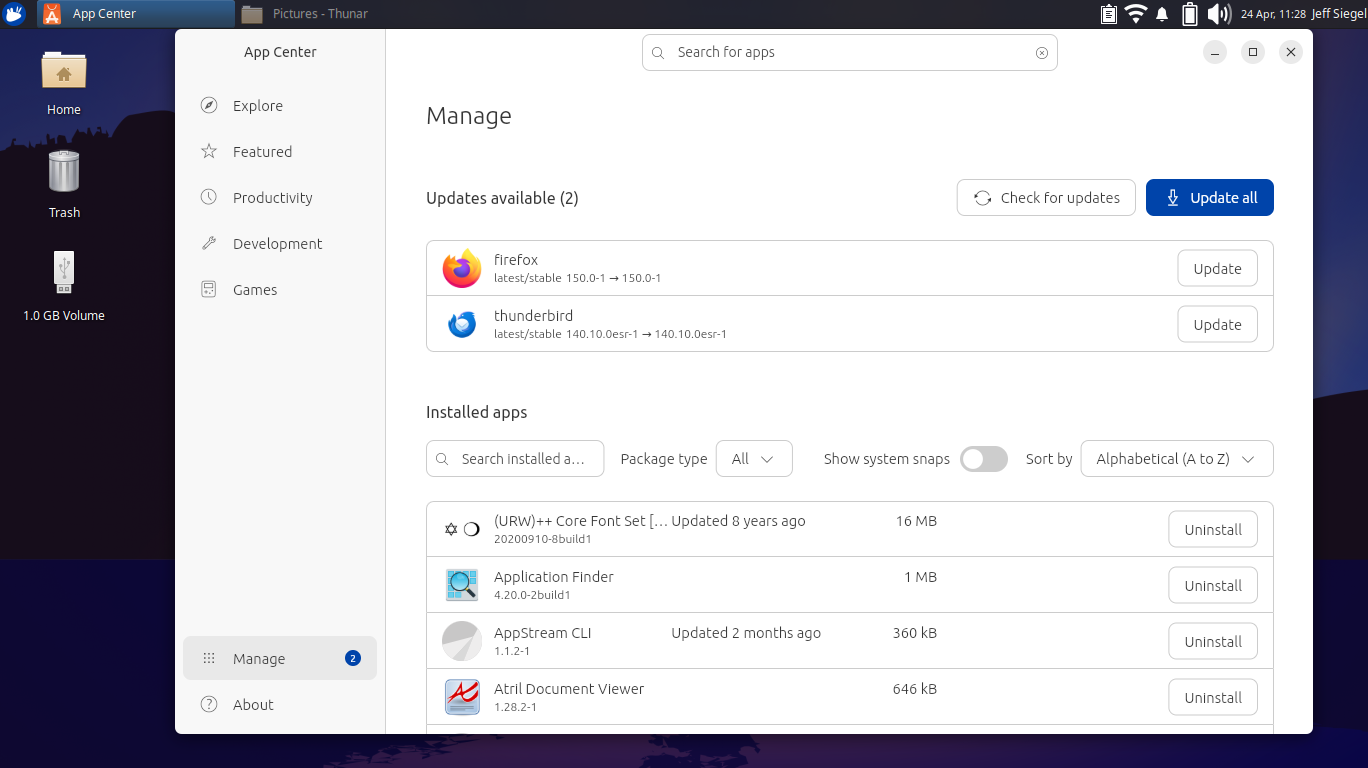This screenshot has height=768, width=1368.
Task: Click the Firefox app icon in updates list
Action: [462, 268]
